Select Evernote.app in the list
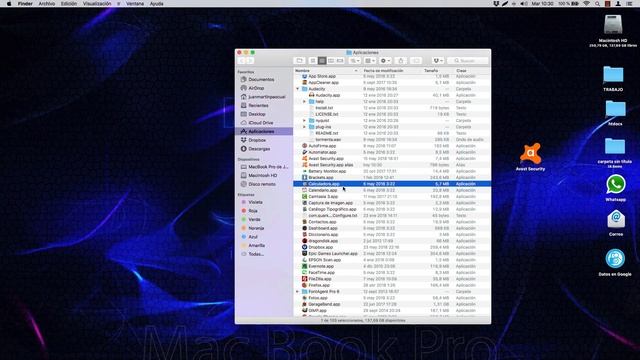 click(392, 266)
